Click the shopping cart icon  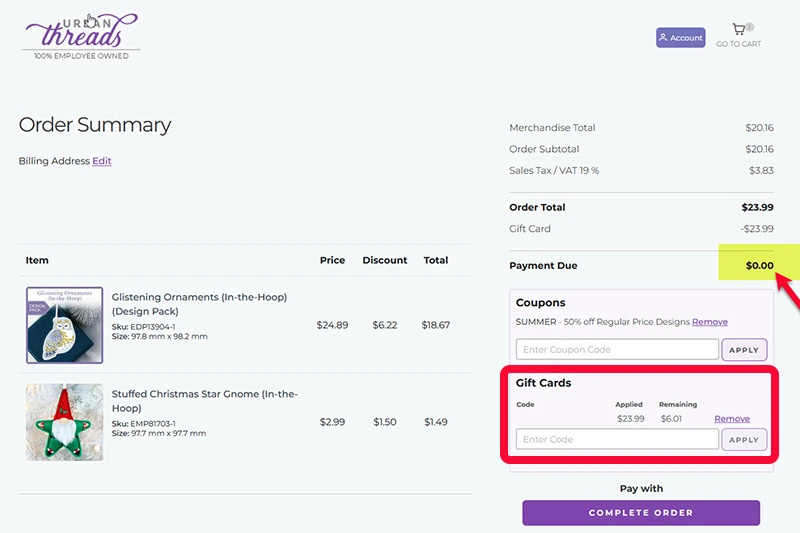point(739,30)
